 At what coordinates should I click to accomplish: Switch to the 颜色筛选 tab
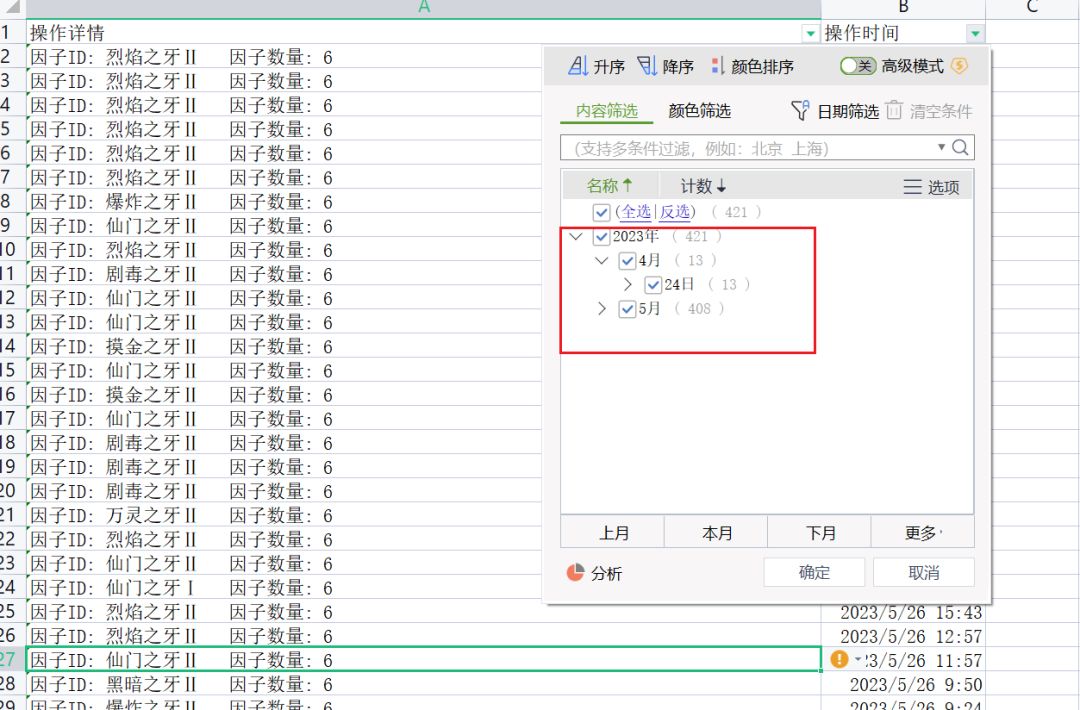[699, 111]
